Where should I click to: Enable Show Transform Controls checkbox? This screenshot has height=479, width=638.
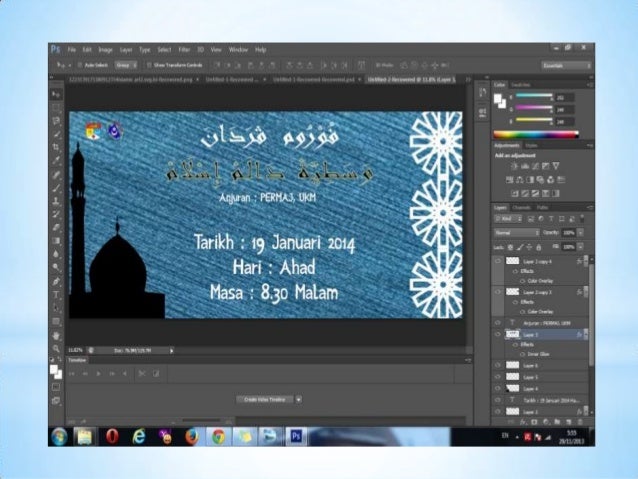(149, 65)
